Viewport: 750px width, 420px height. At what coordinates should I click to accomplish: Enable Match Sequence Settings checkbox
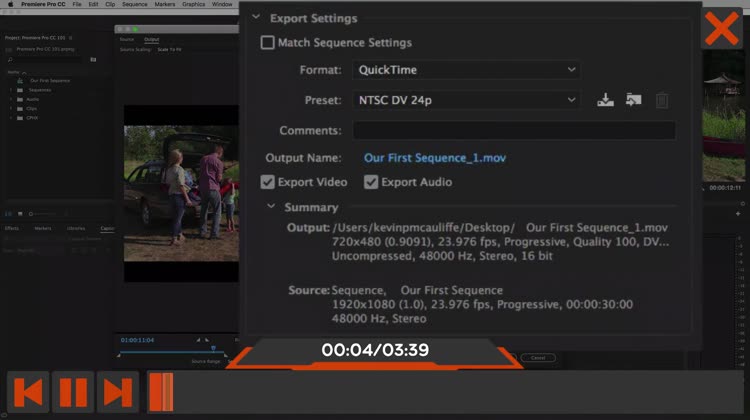click(x=268, y=43)
